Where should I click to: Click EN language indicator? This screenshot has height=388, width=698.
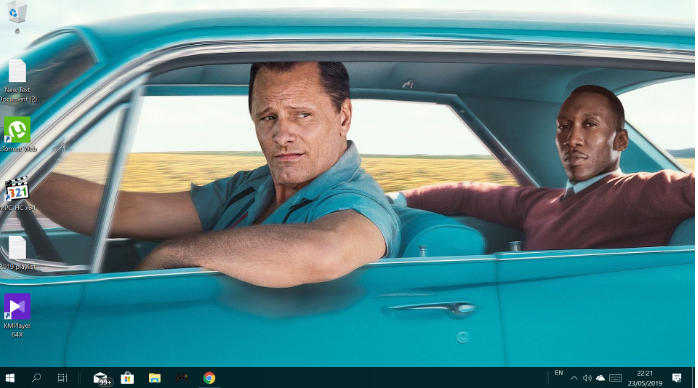point(559,373)
